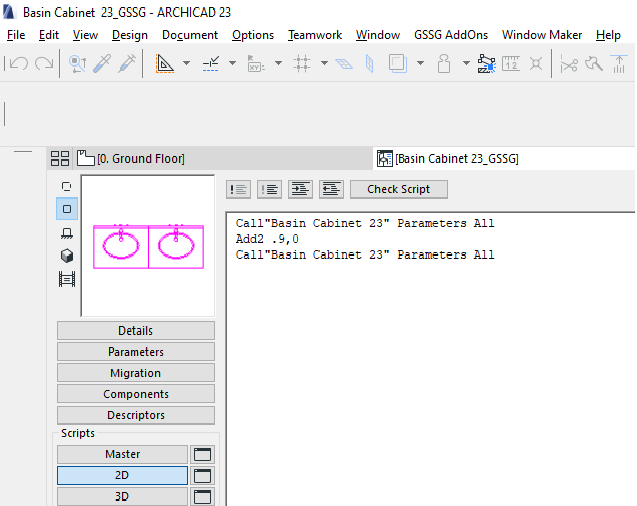Expand the Snap Guides dropdown arrow
The width and height of the screenshot is (637, 506).
pyautogui.click(x=232, y=63)
